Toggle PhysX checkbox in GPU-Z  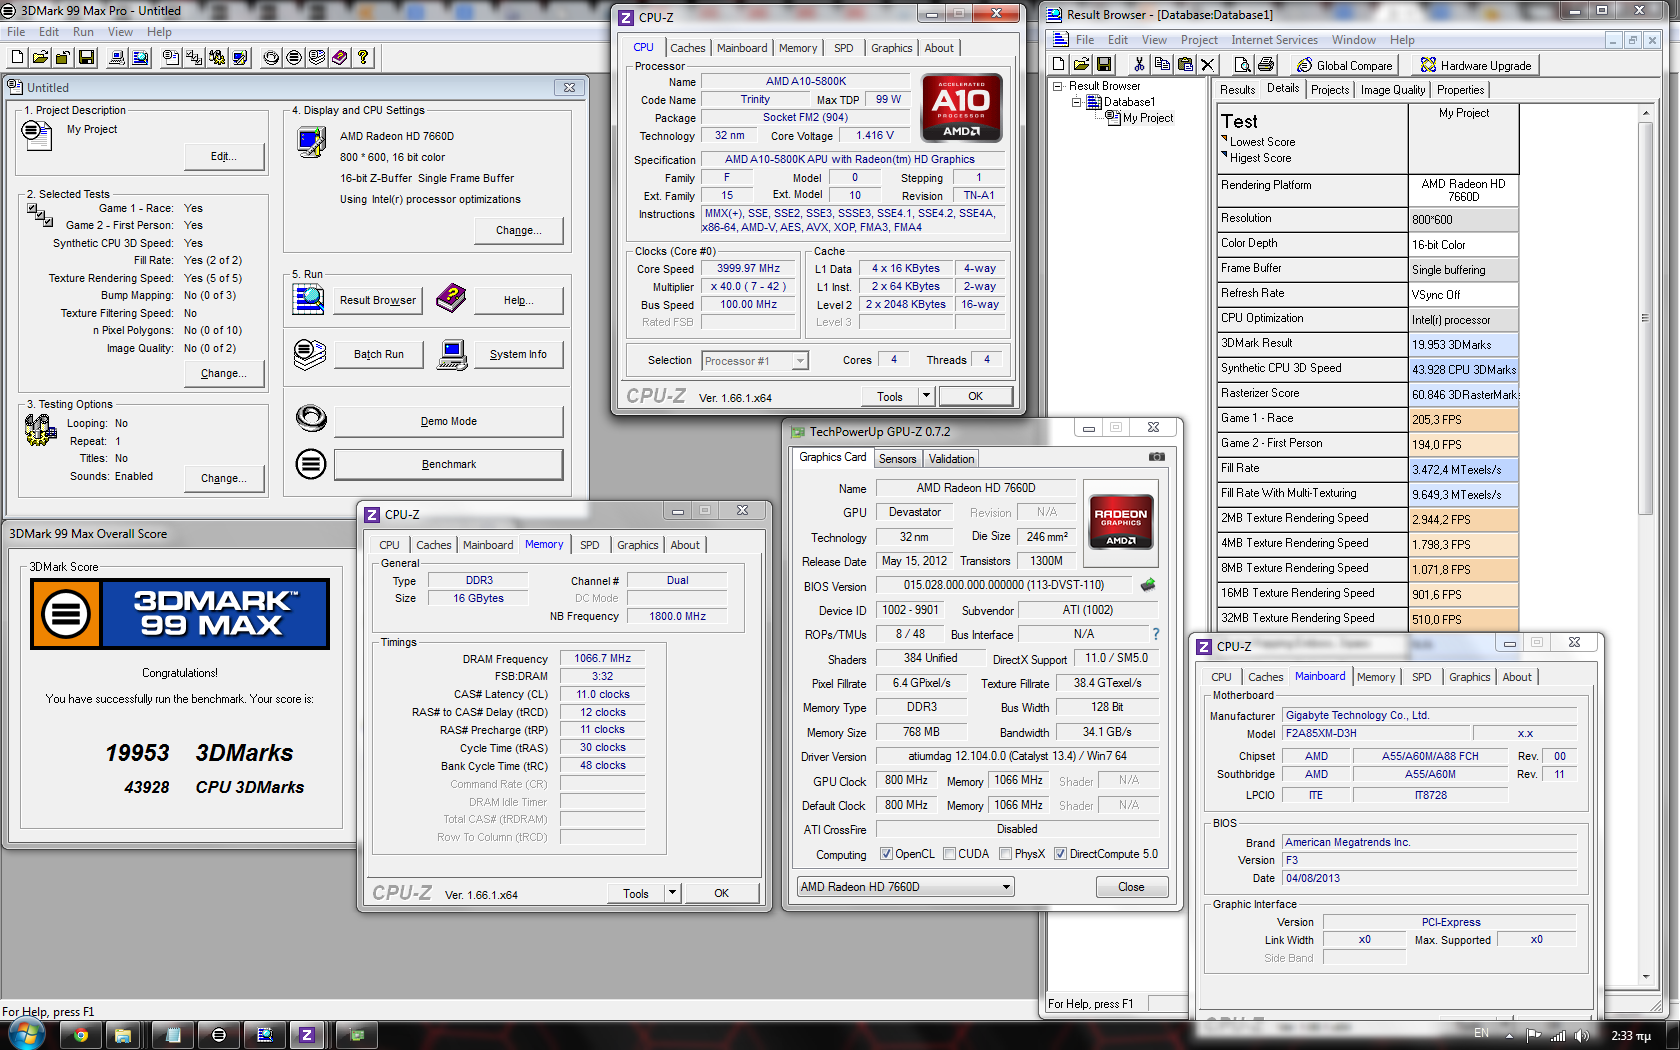pos(1005,854)
